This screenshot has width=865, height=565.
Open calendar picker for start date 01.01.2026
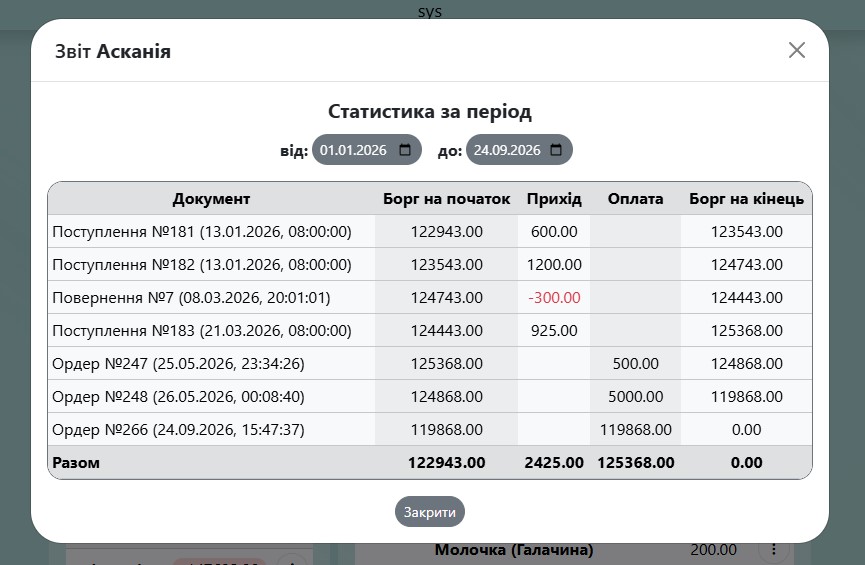[405, 150]
